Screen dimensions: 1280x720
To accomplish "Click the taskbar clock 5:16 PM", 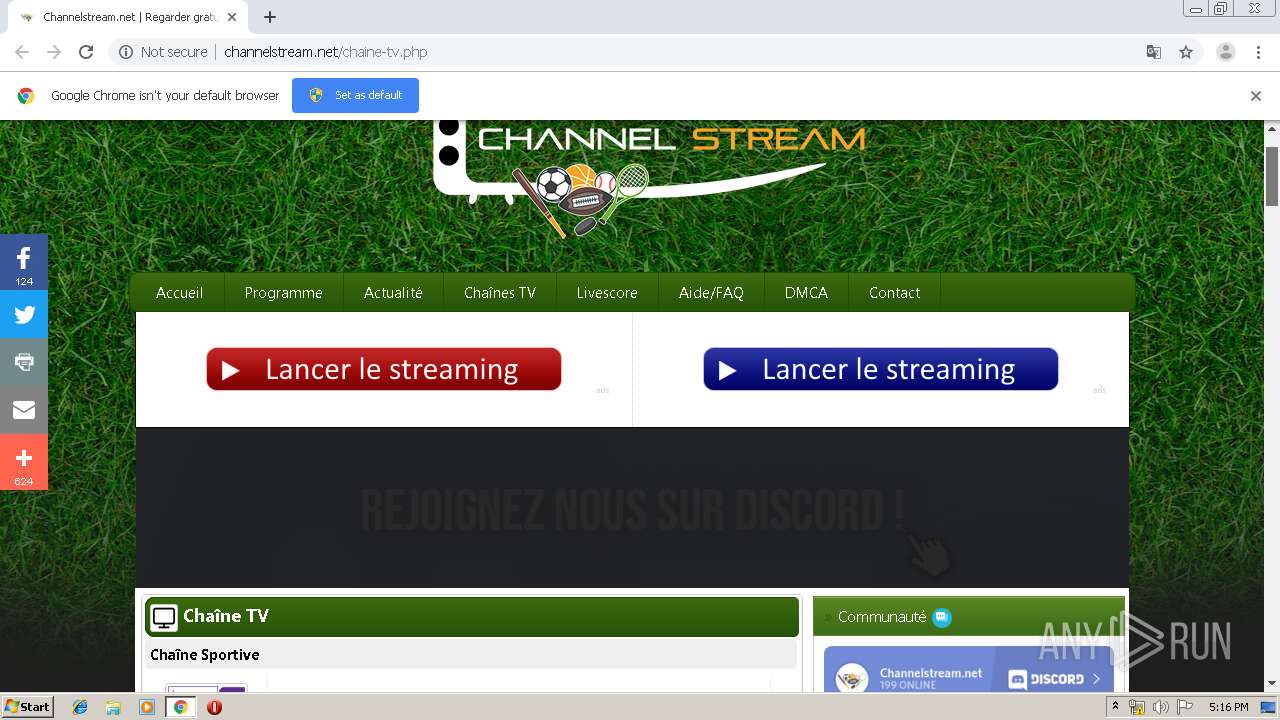I will coord(1228,707).
